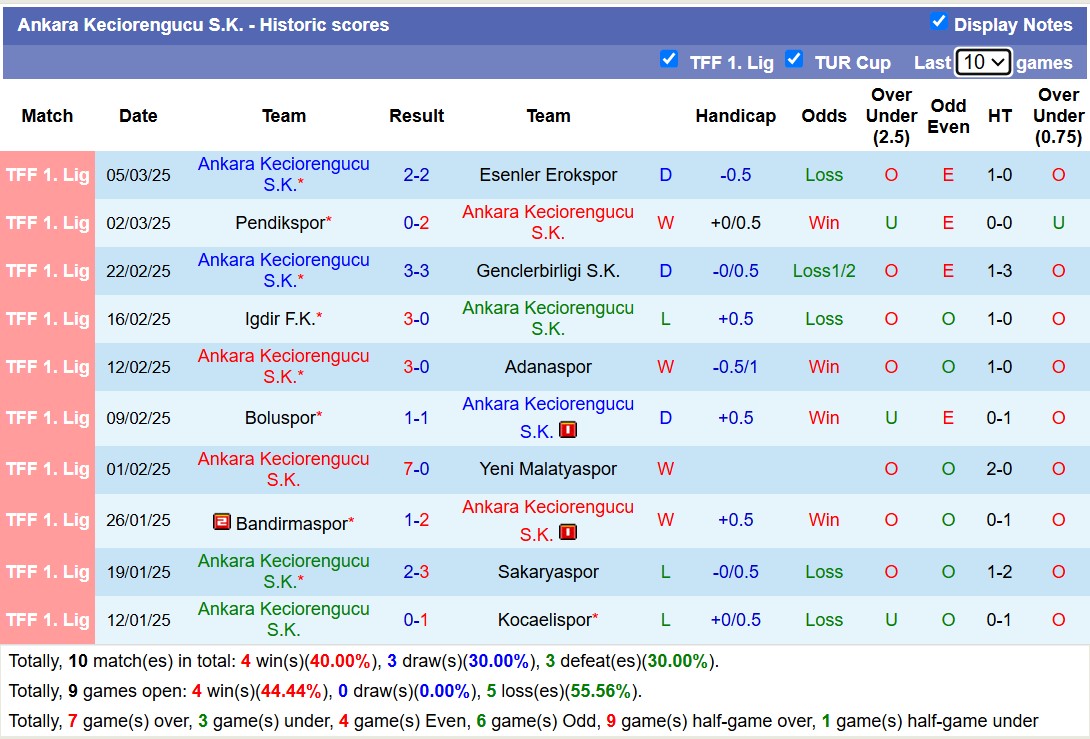Open the Adanaspor team link
This screenshot has height=739, width=1090.
548,367
